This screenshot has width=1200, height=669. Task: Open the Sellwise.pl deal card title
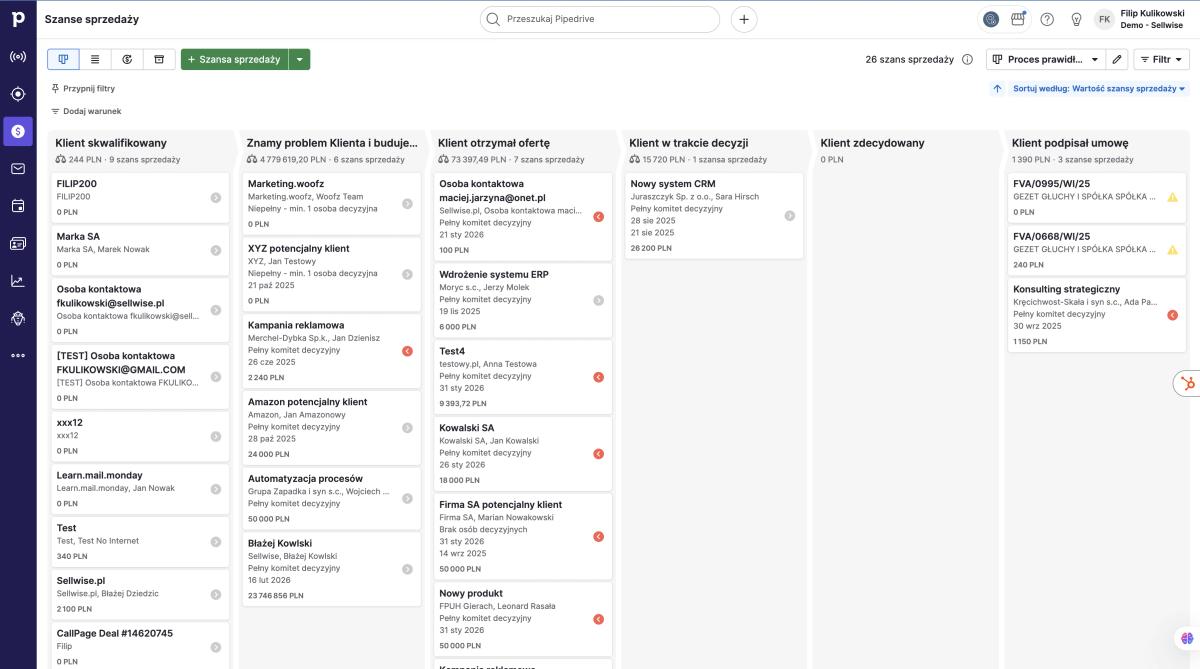81,581
